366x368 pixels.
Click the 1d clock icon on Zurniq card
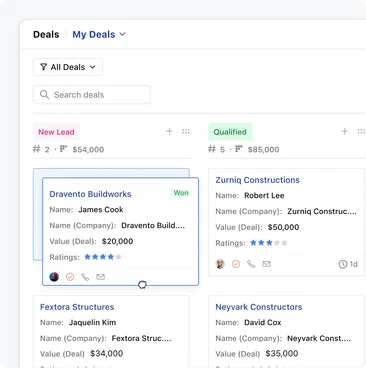click(343, 264)
